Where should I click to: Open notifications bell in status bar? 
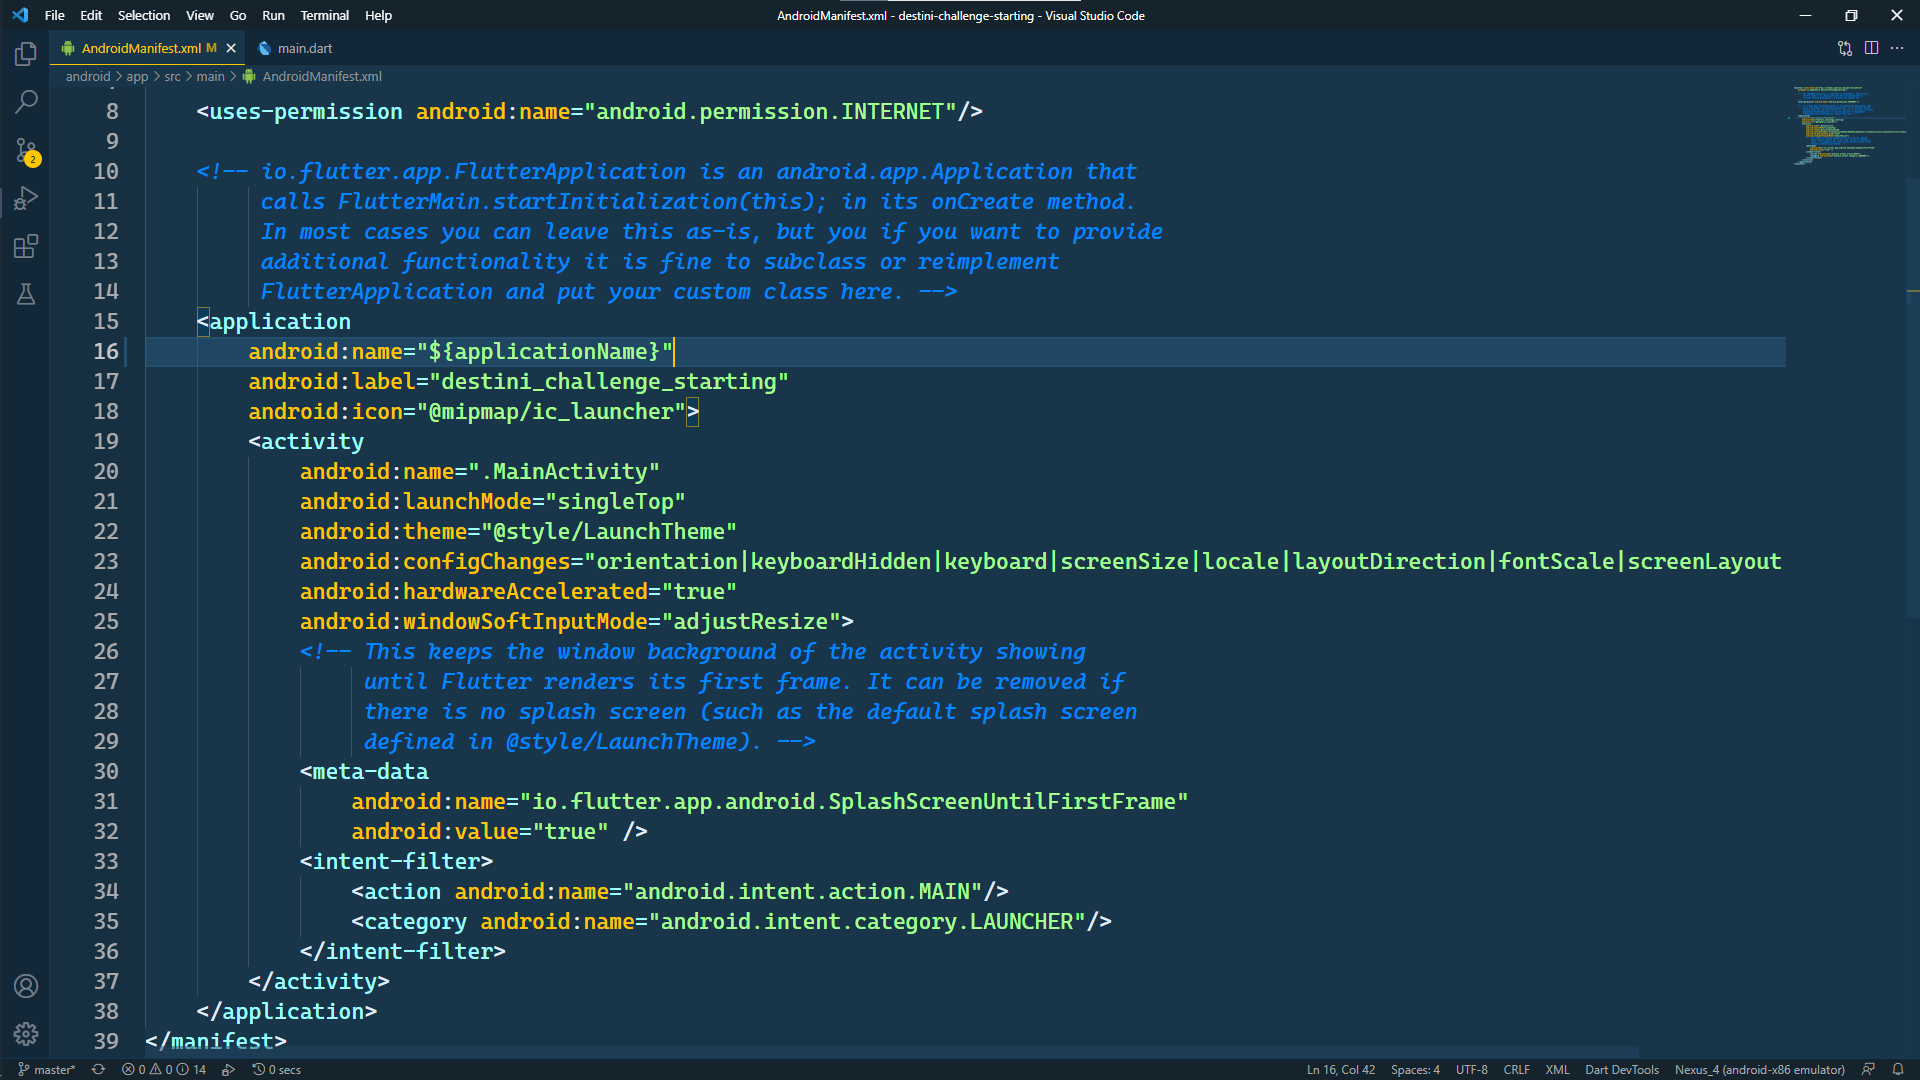[x=1898, y=1069]
